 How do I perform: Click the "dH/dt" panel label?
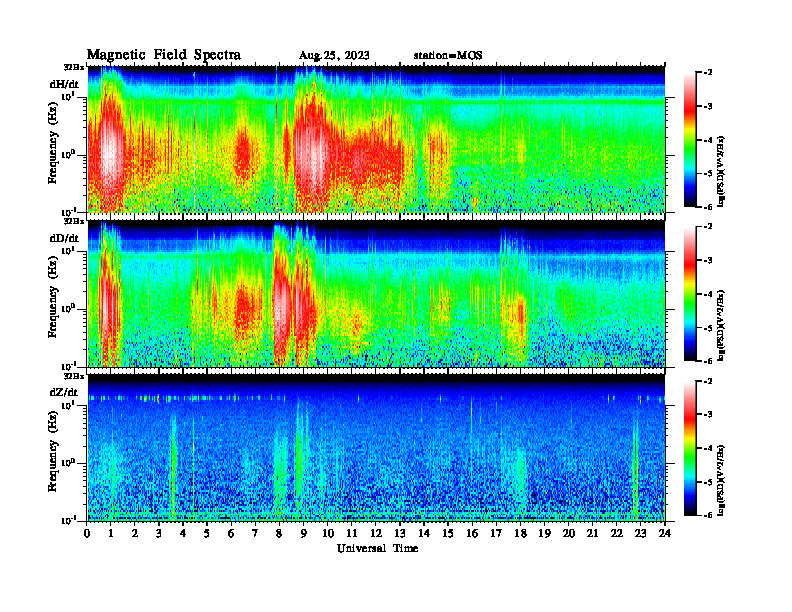(64, 84)
